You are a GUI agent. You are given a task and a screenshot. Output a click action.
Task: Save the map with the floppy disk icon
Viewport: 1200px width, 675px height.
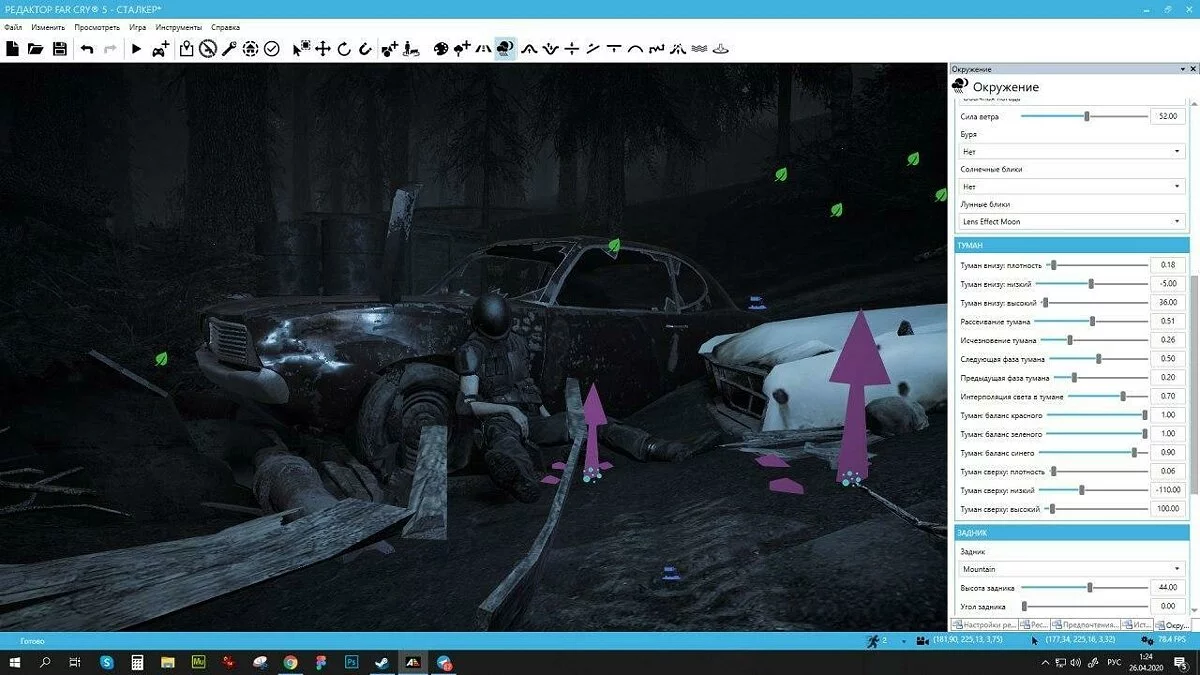(60, 48)
